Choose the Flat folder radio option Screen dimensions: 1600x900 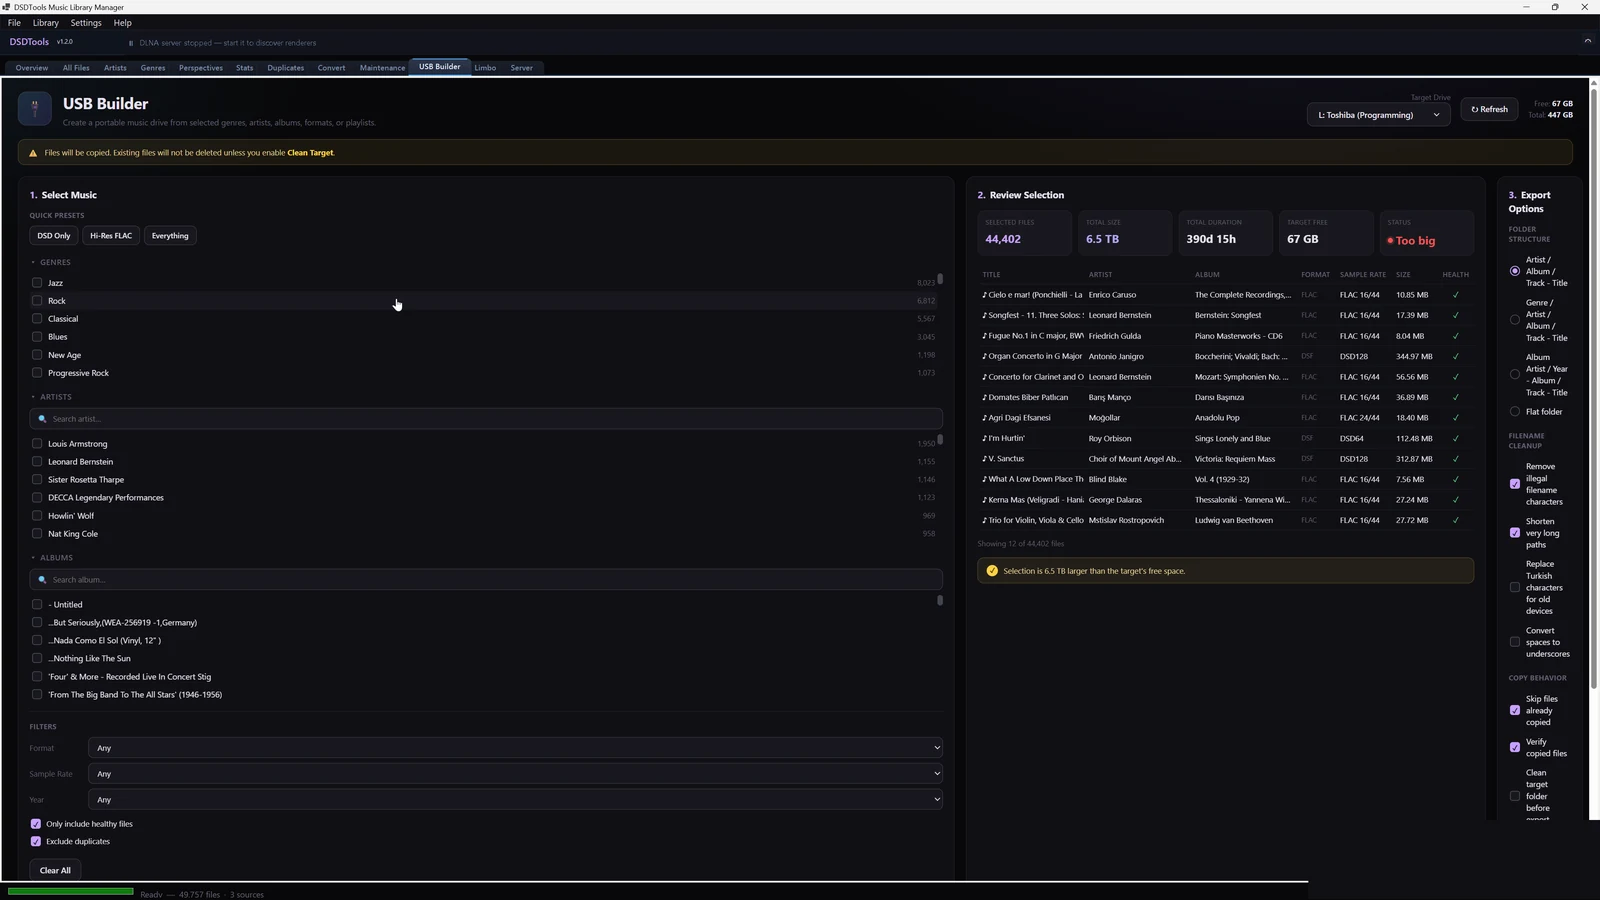[1515, 412]
